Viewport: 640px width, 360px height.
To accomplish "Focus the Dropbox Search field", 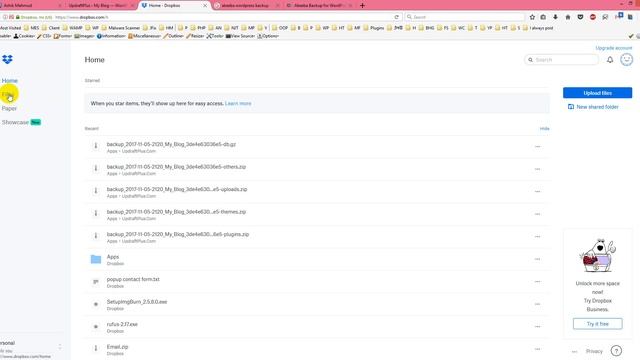I will 561,60.
